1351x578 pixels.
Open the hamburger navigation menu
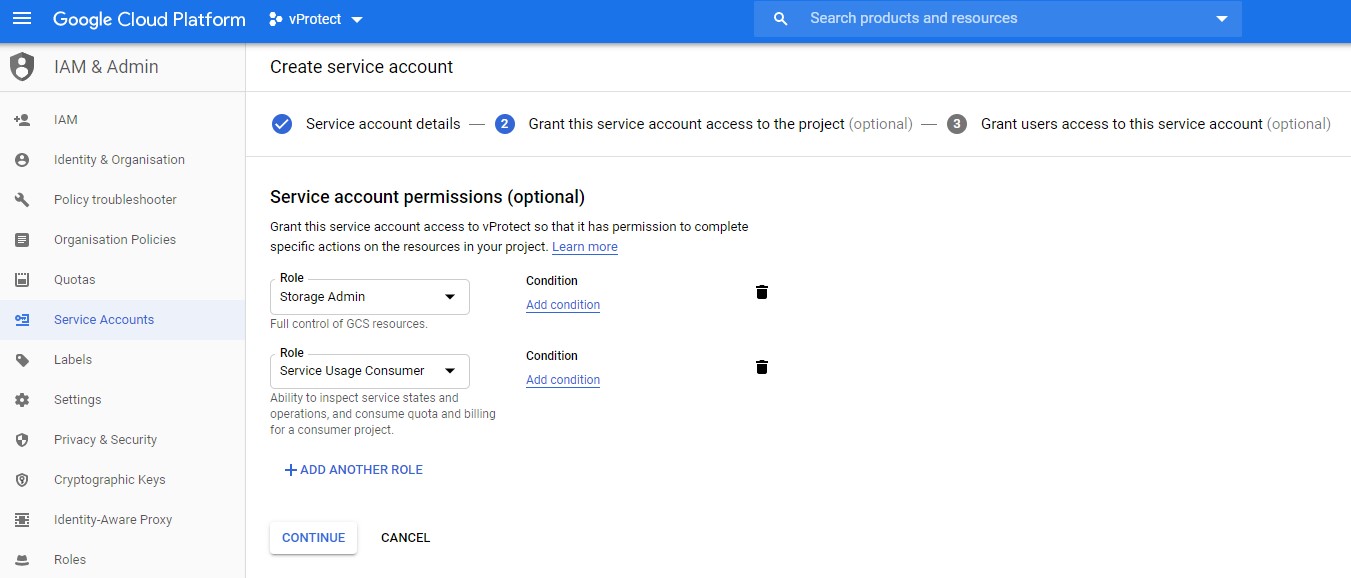click(x=22, y=19)
